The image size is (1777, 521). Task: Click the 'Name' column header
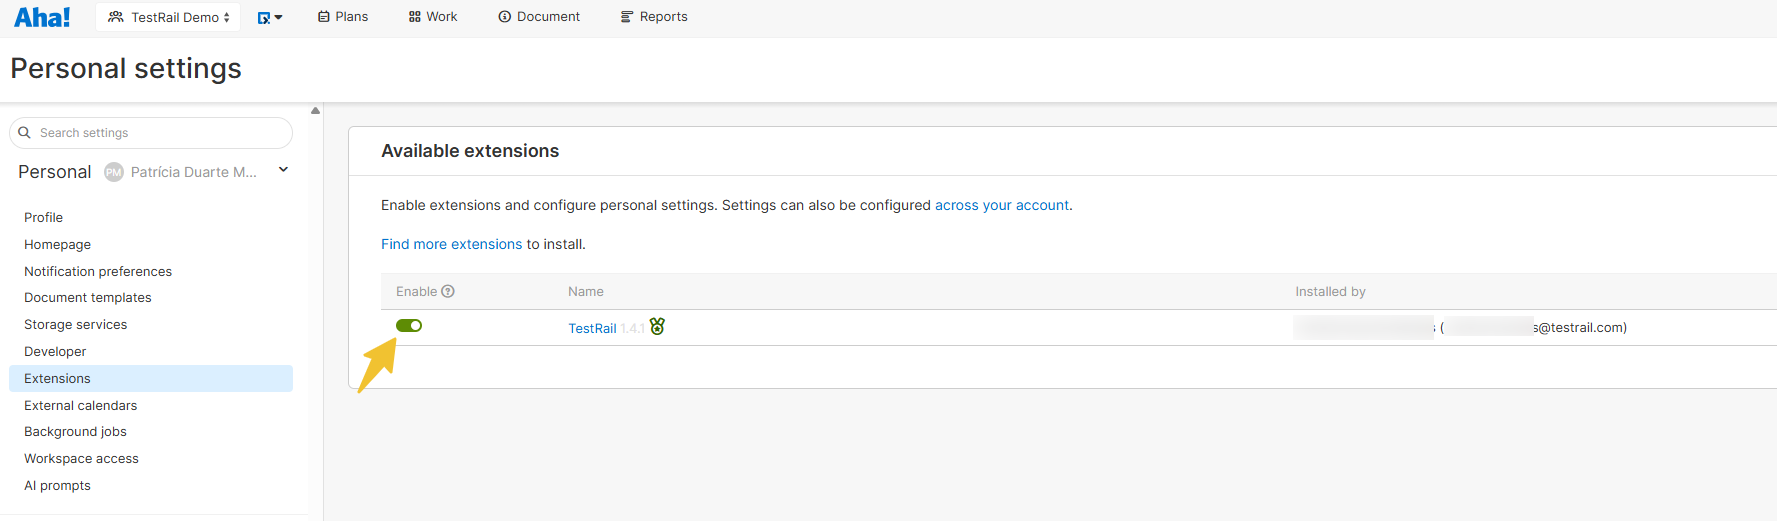585,291
